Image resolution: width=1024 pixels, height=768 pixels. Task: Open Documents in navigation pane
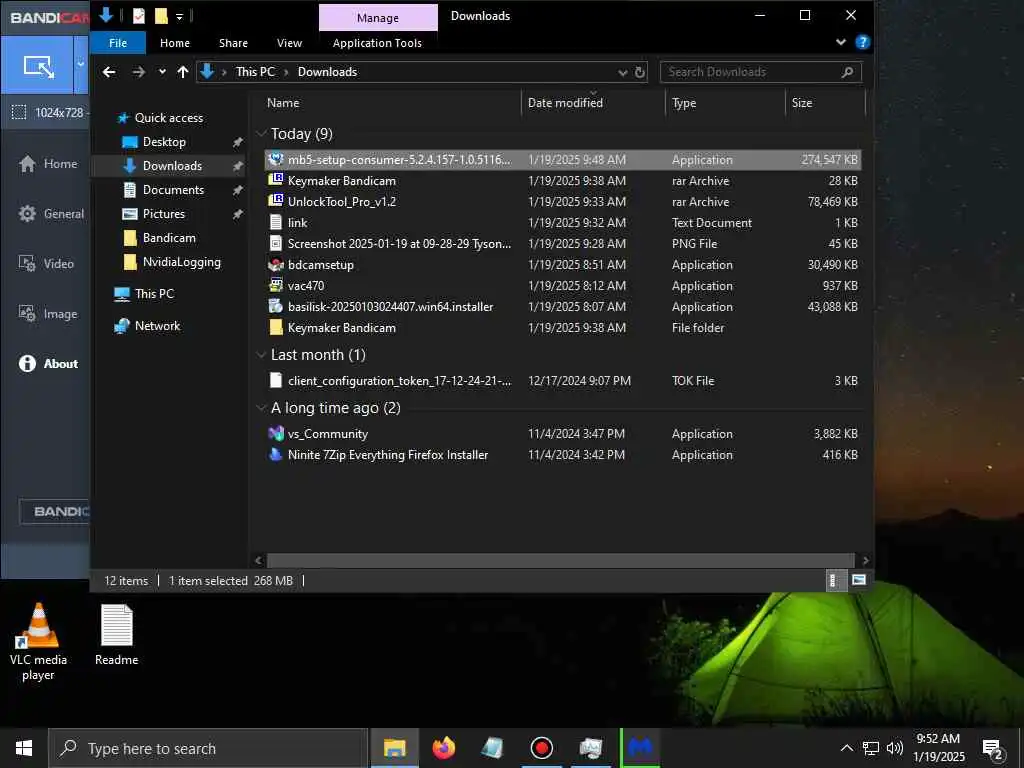[173, 190]
